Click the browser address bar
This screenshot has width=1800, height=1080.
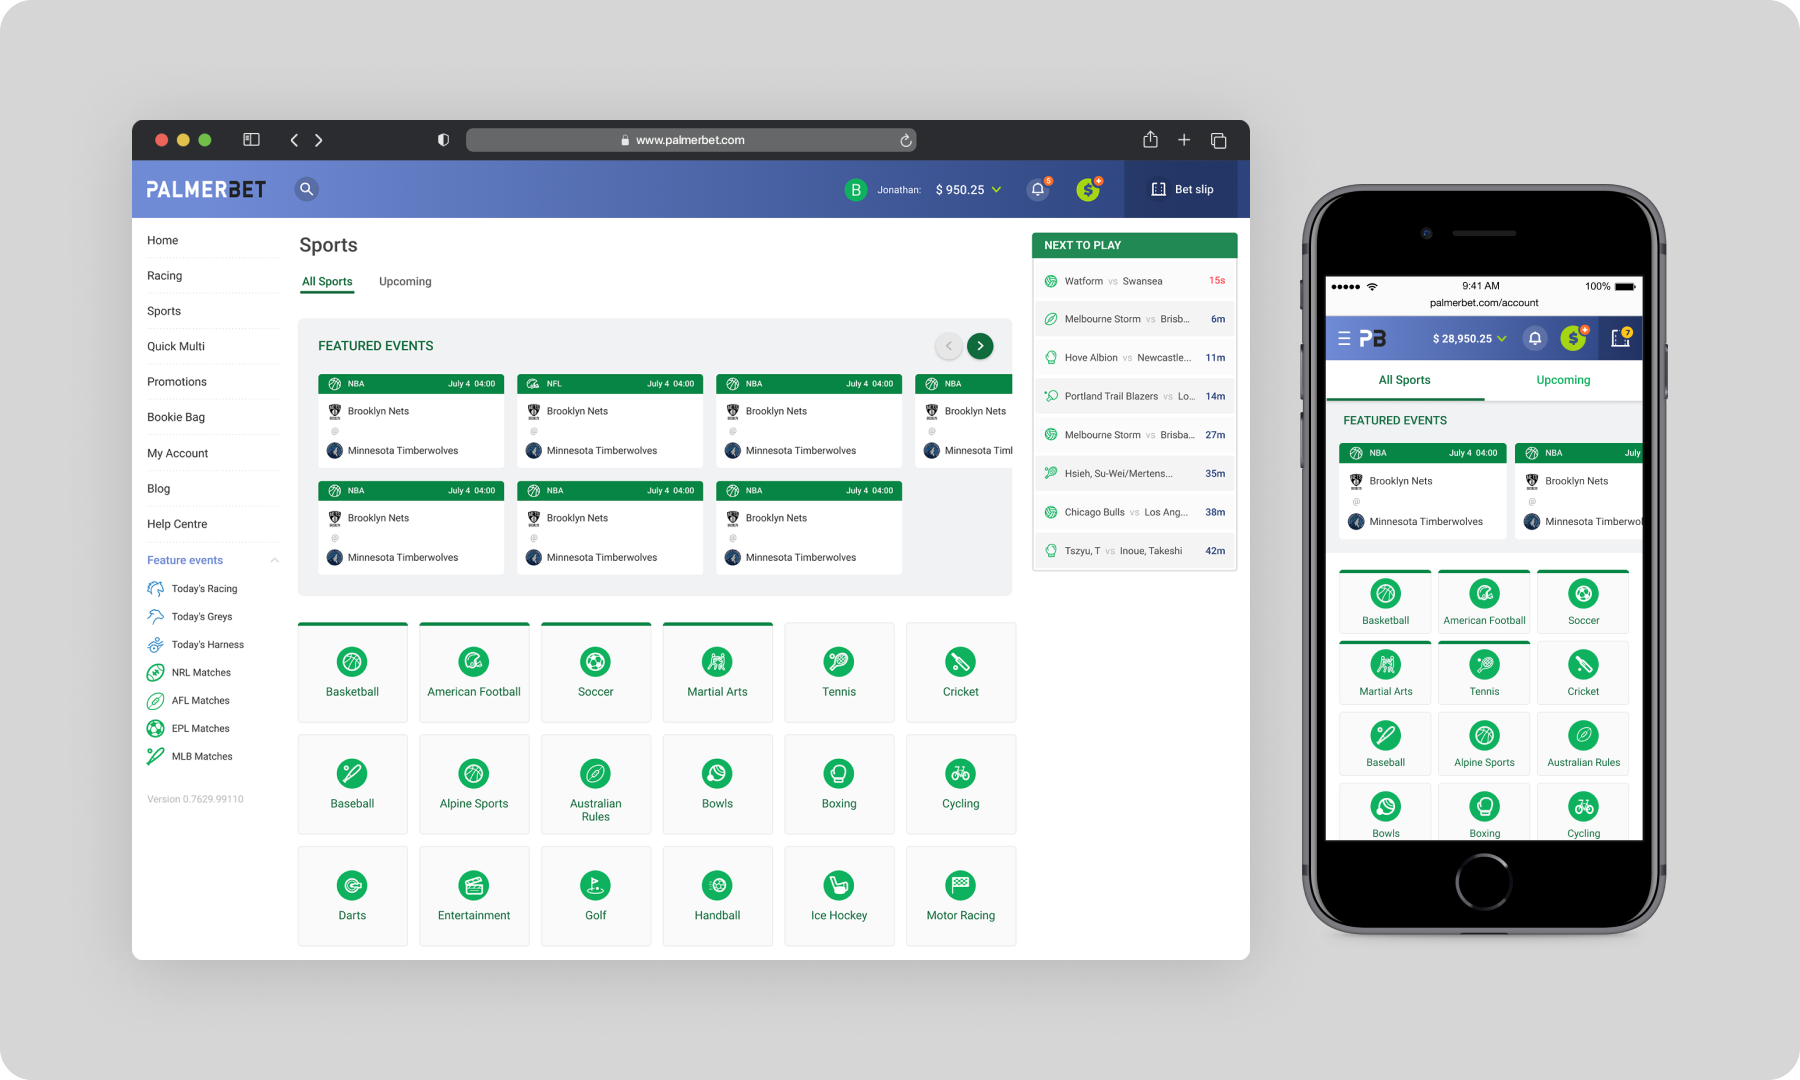pos(690,140)
